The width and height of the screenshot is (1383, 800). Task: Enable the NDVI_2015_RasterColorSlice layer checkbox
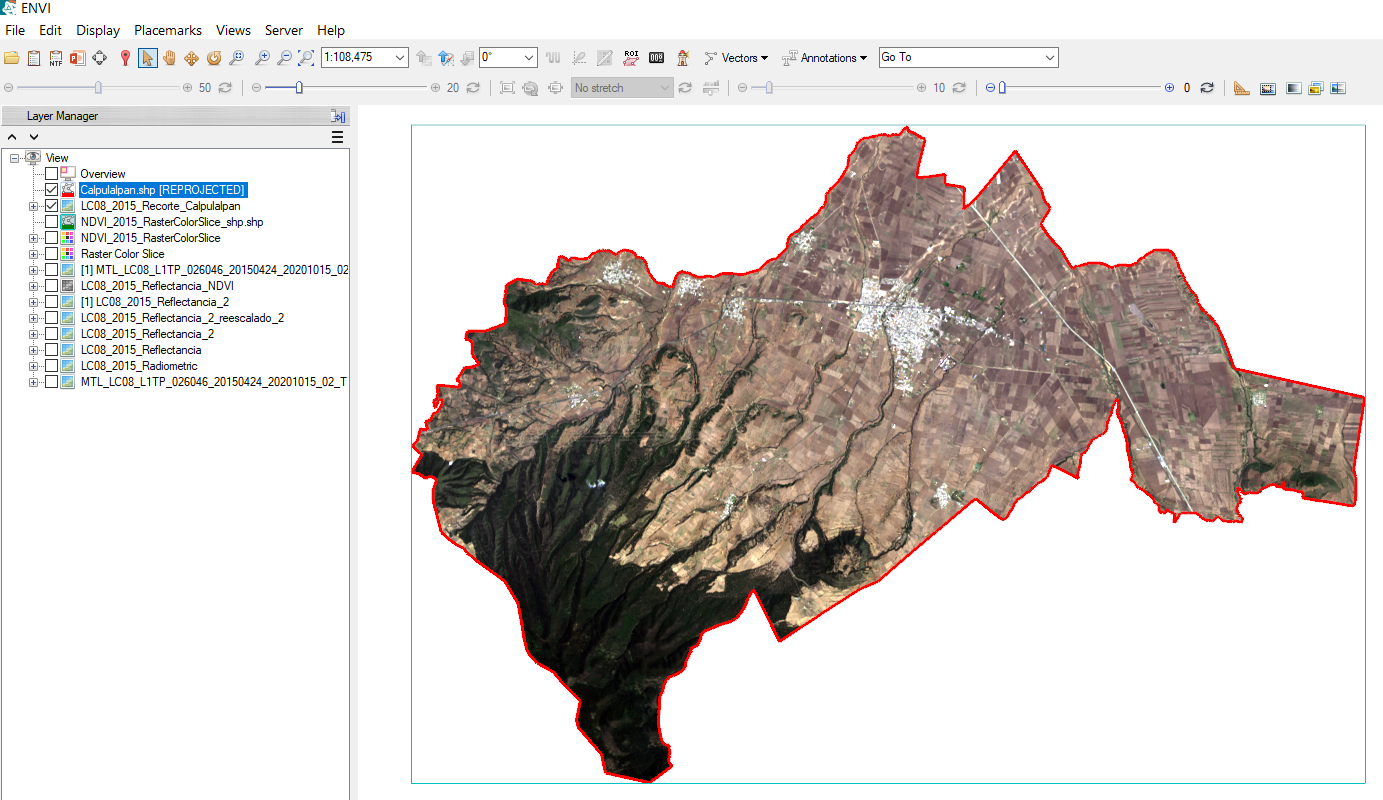52,238
